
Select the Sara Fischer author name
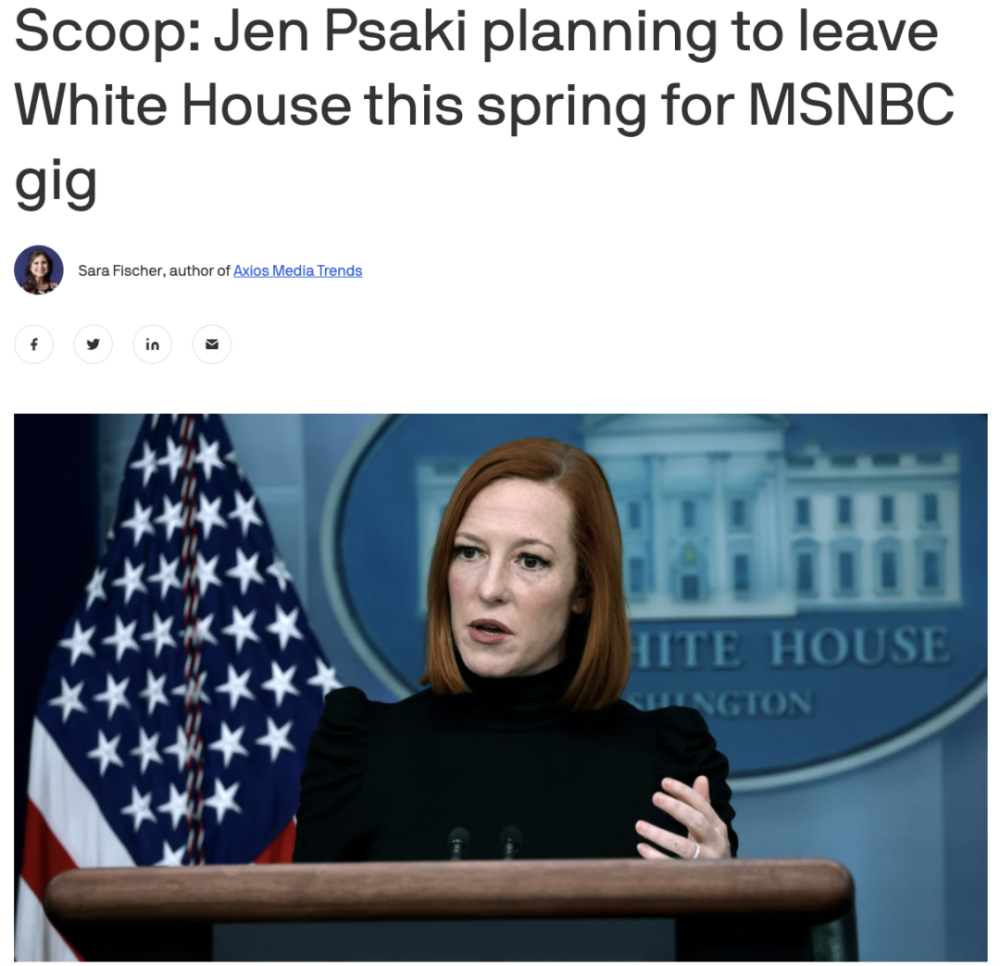coord(122,270)
